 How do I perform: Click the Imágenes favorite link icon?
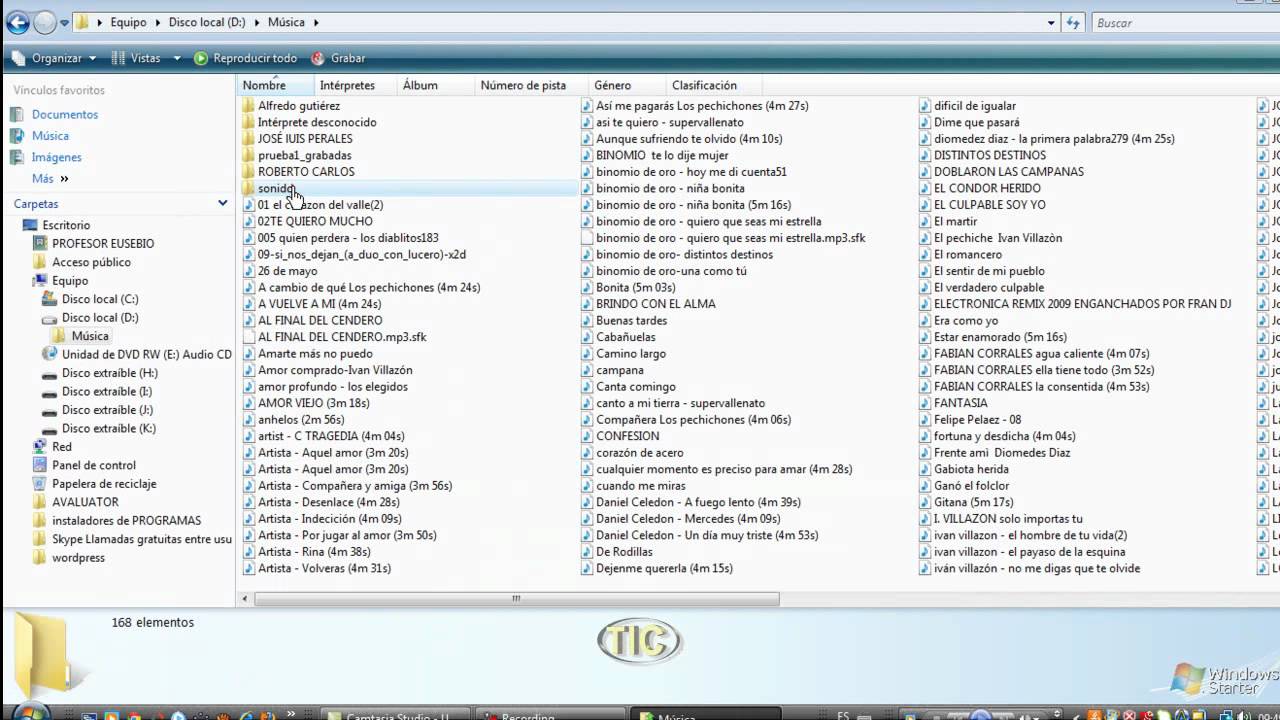click(17, 157)
